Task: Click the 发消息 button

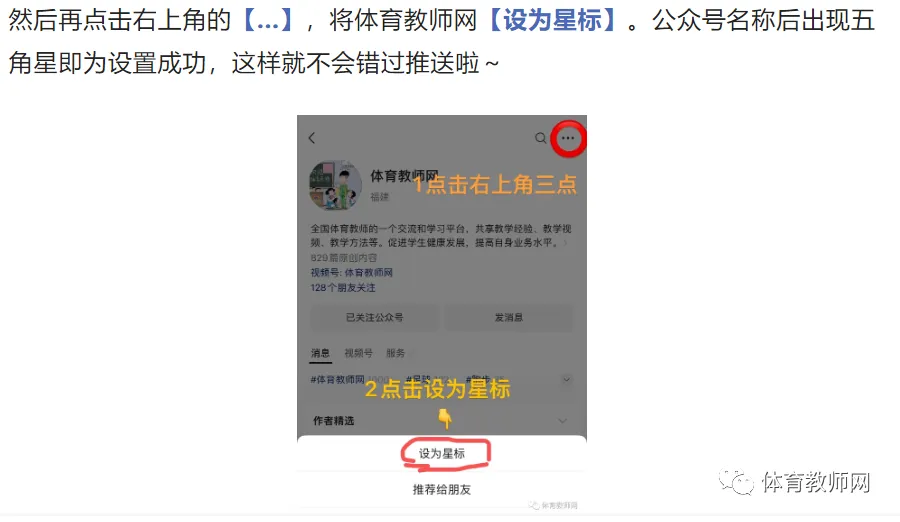Action: click(x=509, y=318)
